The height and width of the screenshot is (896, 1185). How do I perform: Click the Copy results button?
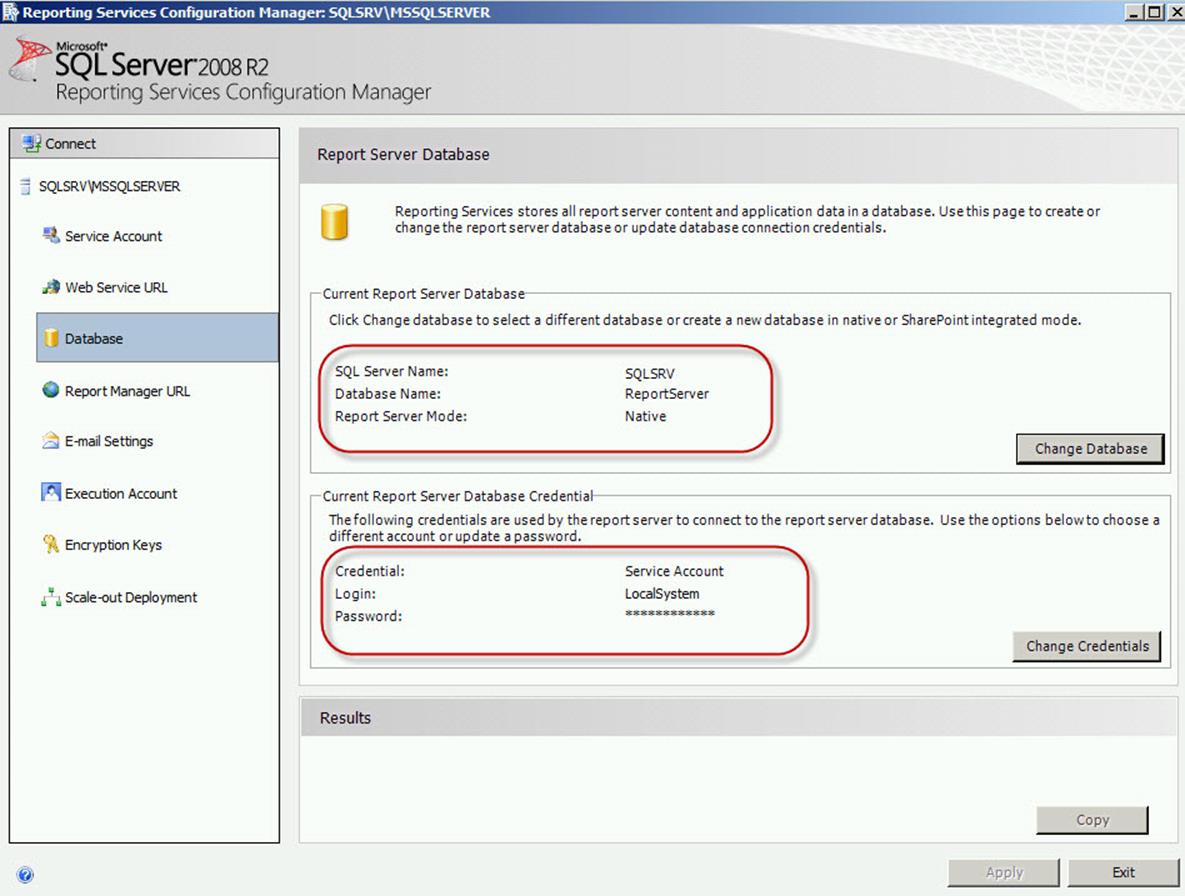(1092, 820)
